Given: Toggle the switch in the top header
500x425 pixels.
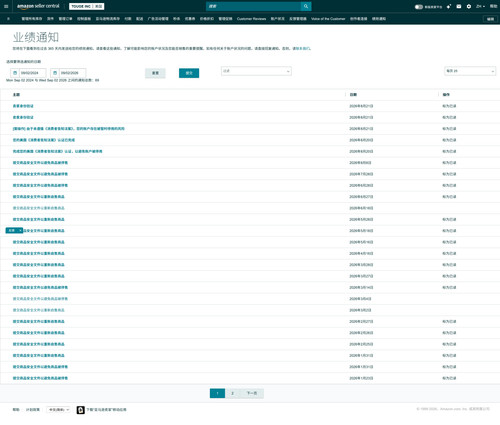Looking at the screenshot, I should coord(419,7).
